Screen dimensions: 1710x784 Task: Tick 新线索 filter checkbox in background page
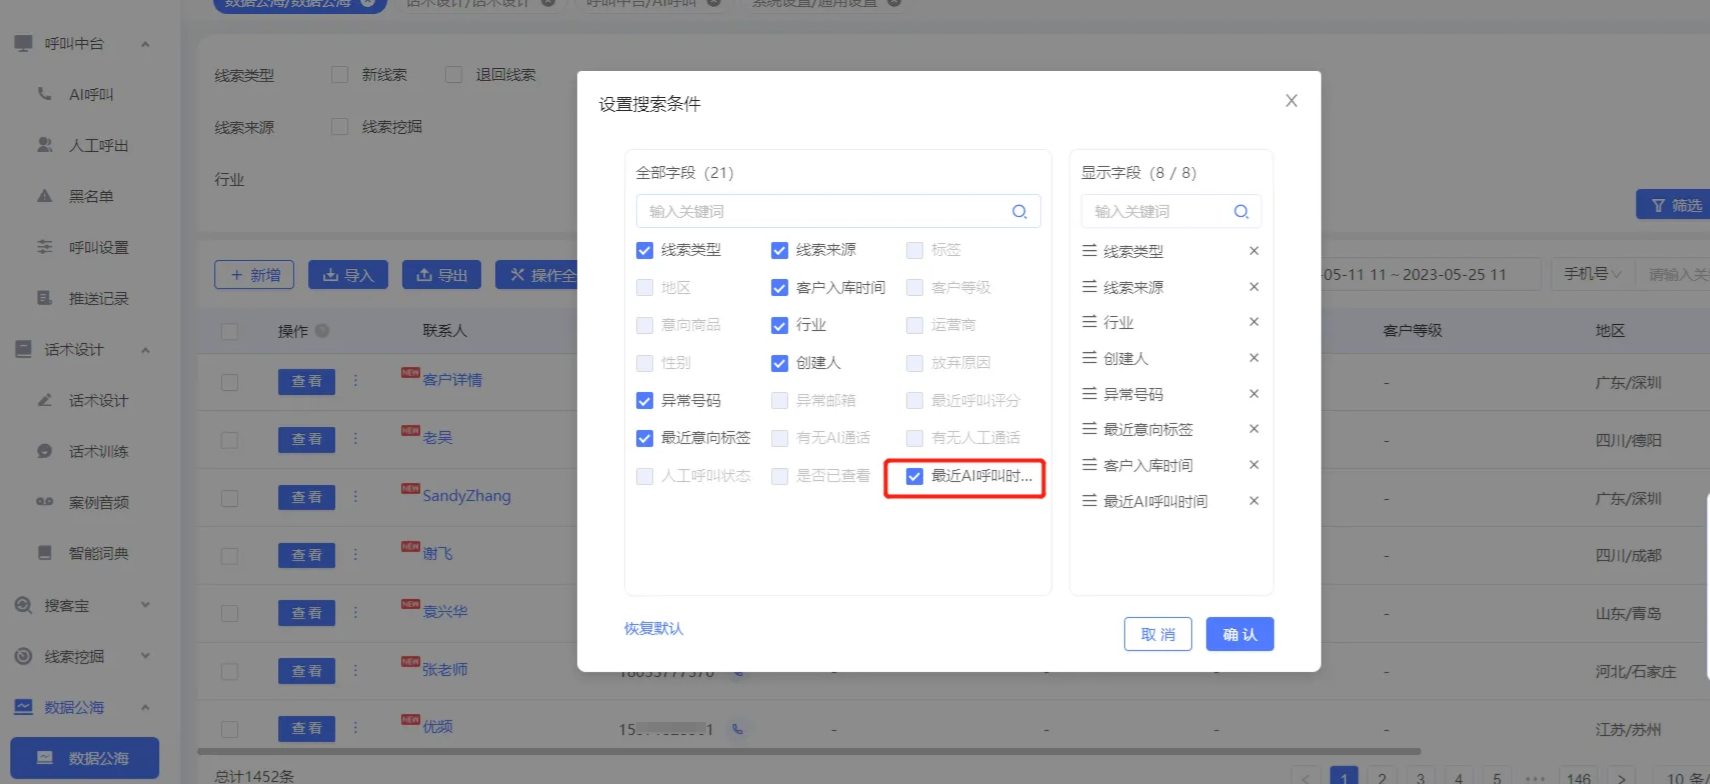point(340,75)
